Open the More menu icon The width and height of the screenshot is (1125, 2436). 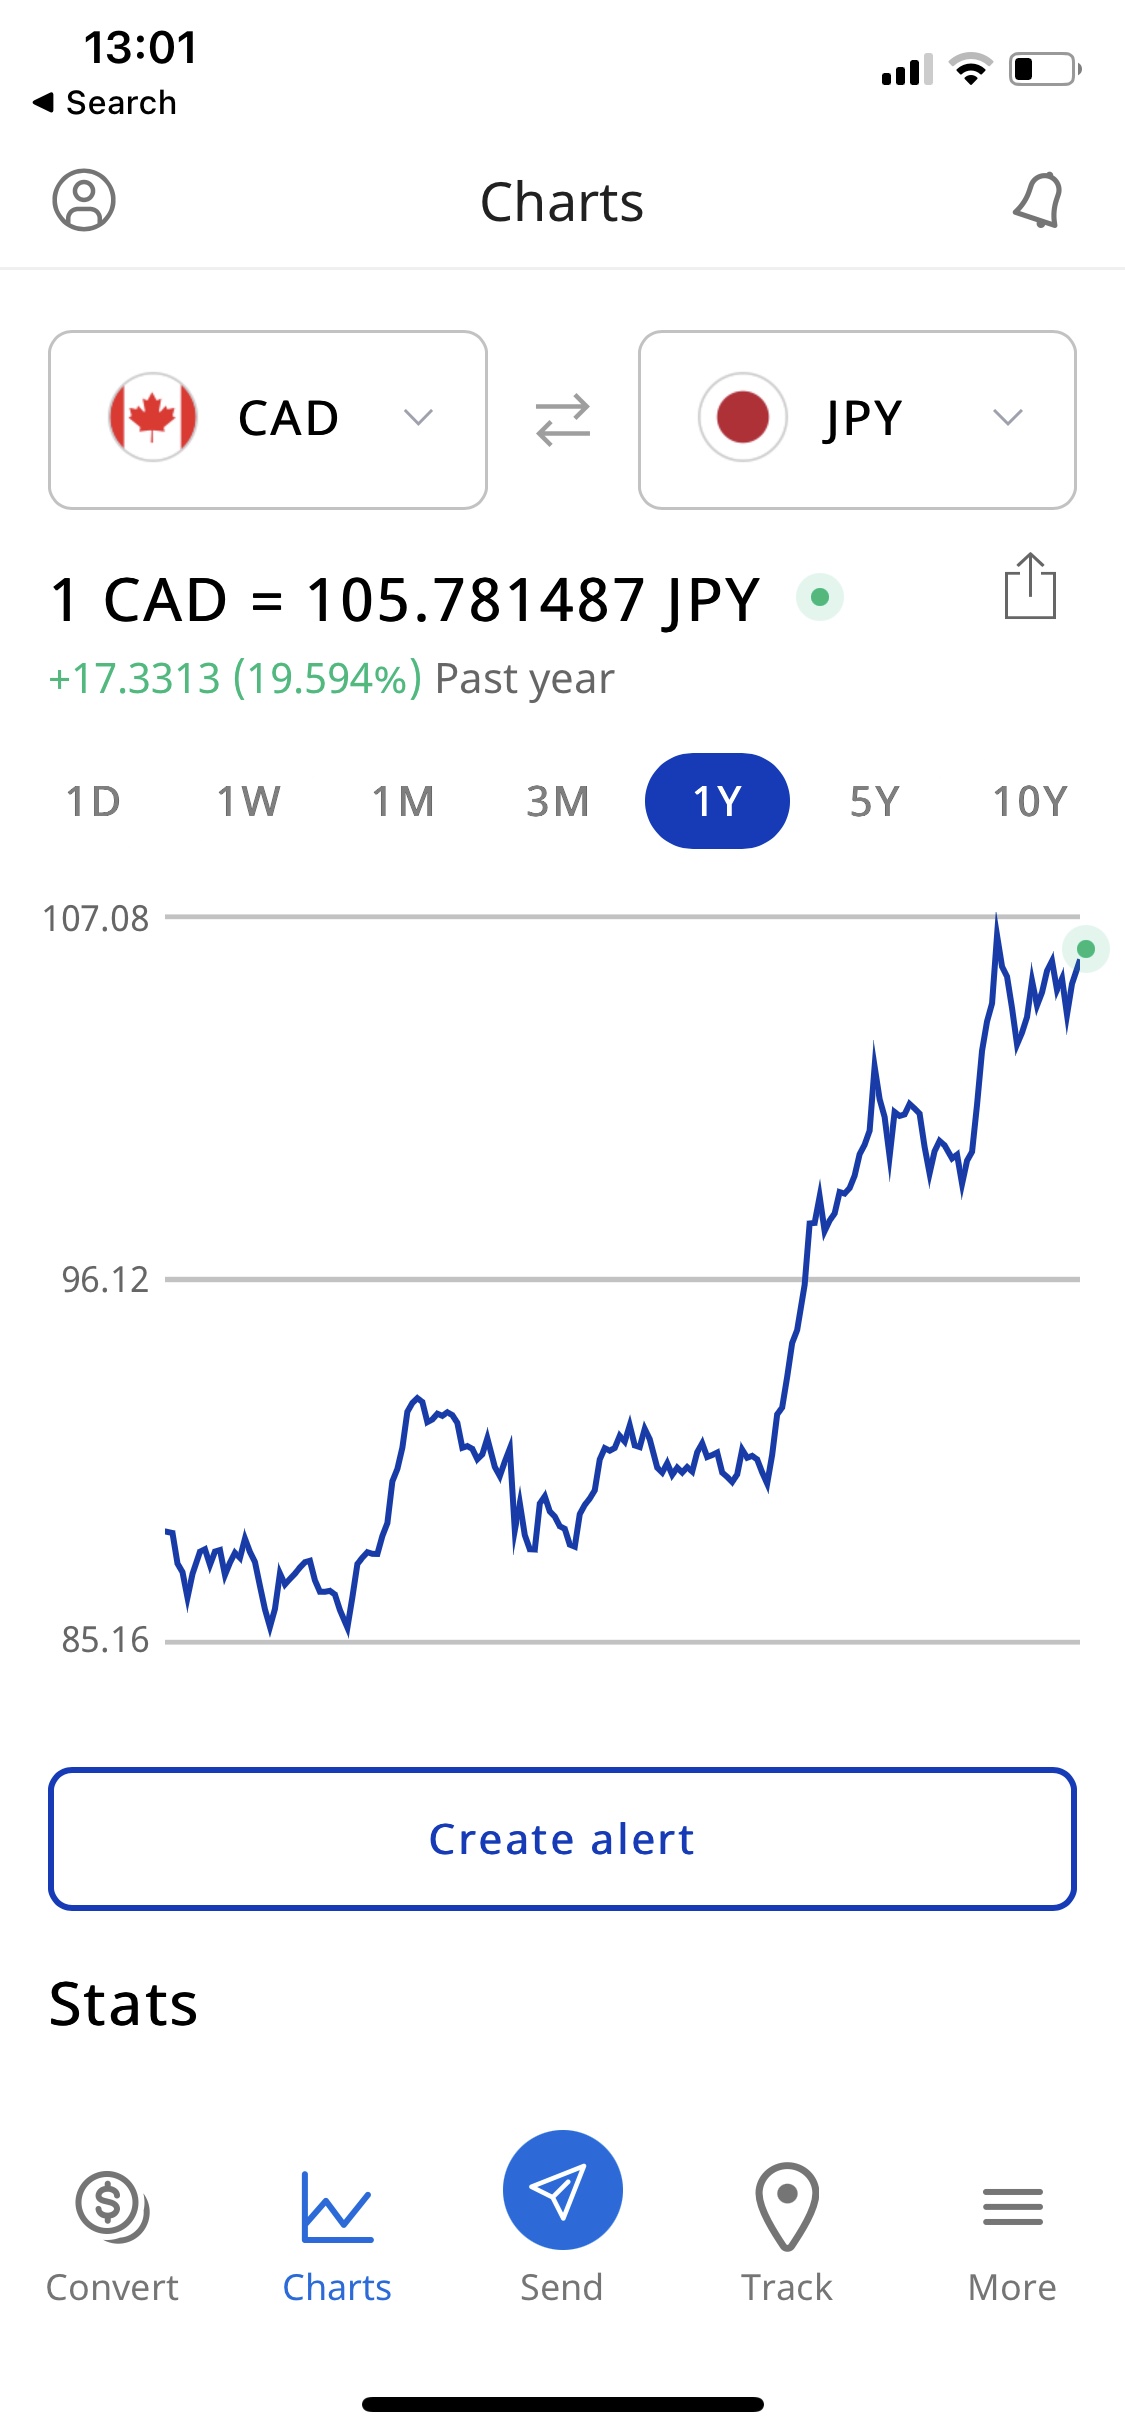coord(1013,2207)
